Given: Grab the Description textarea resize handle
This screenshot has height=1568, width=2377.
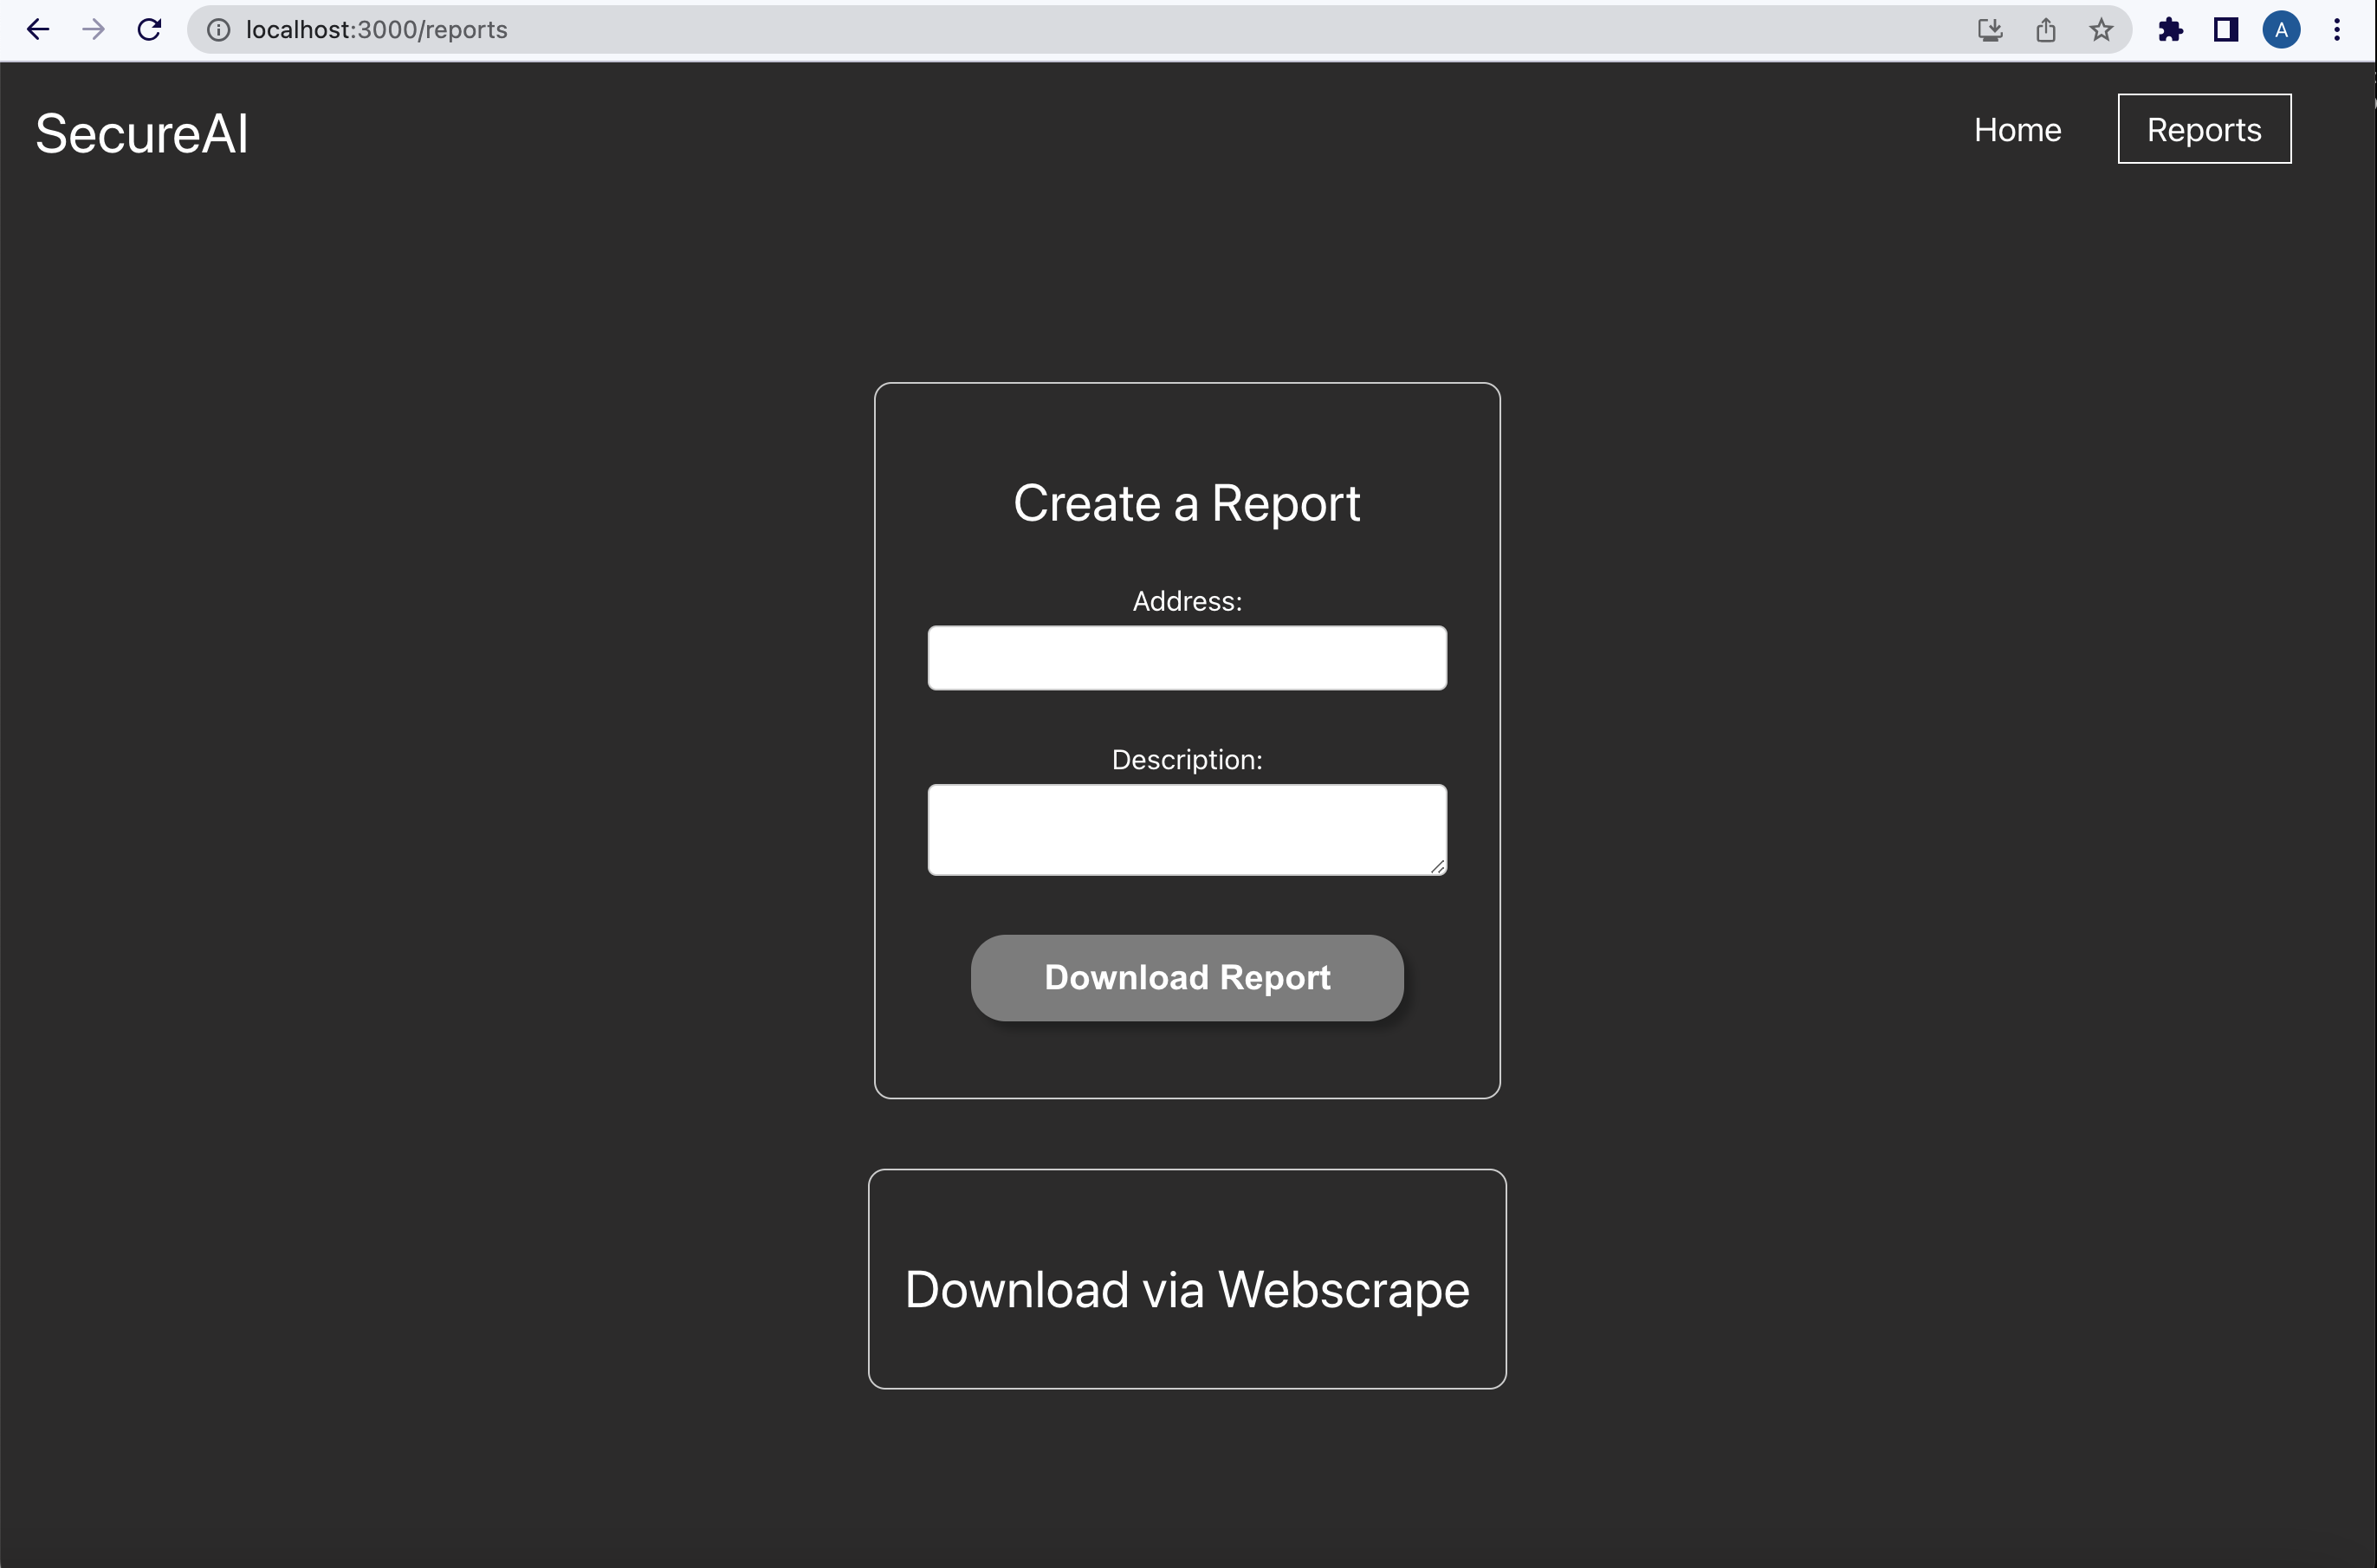Looking at the screenshot, I should point(1437,866).
